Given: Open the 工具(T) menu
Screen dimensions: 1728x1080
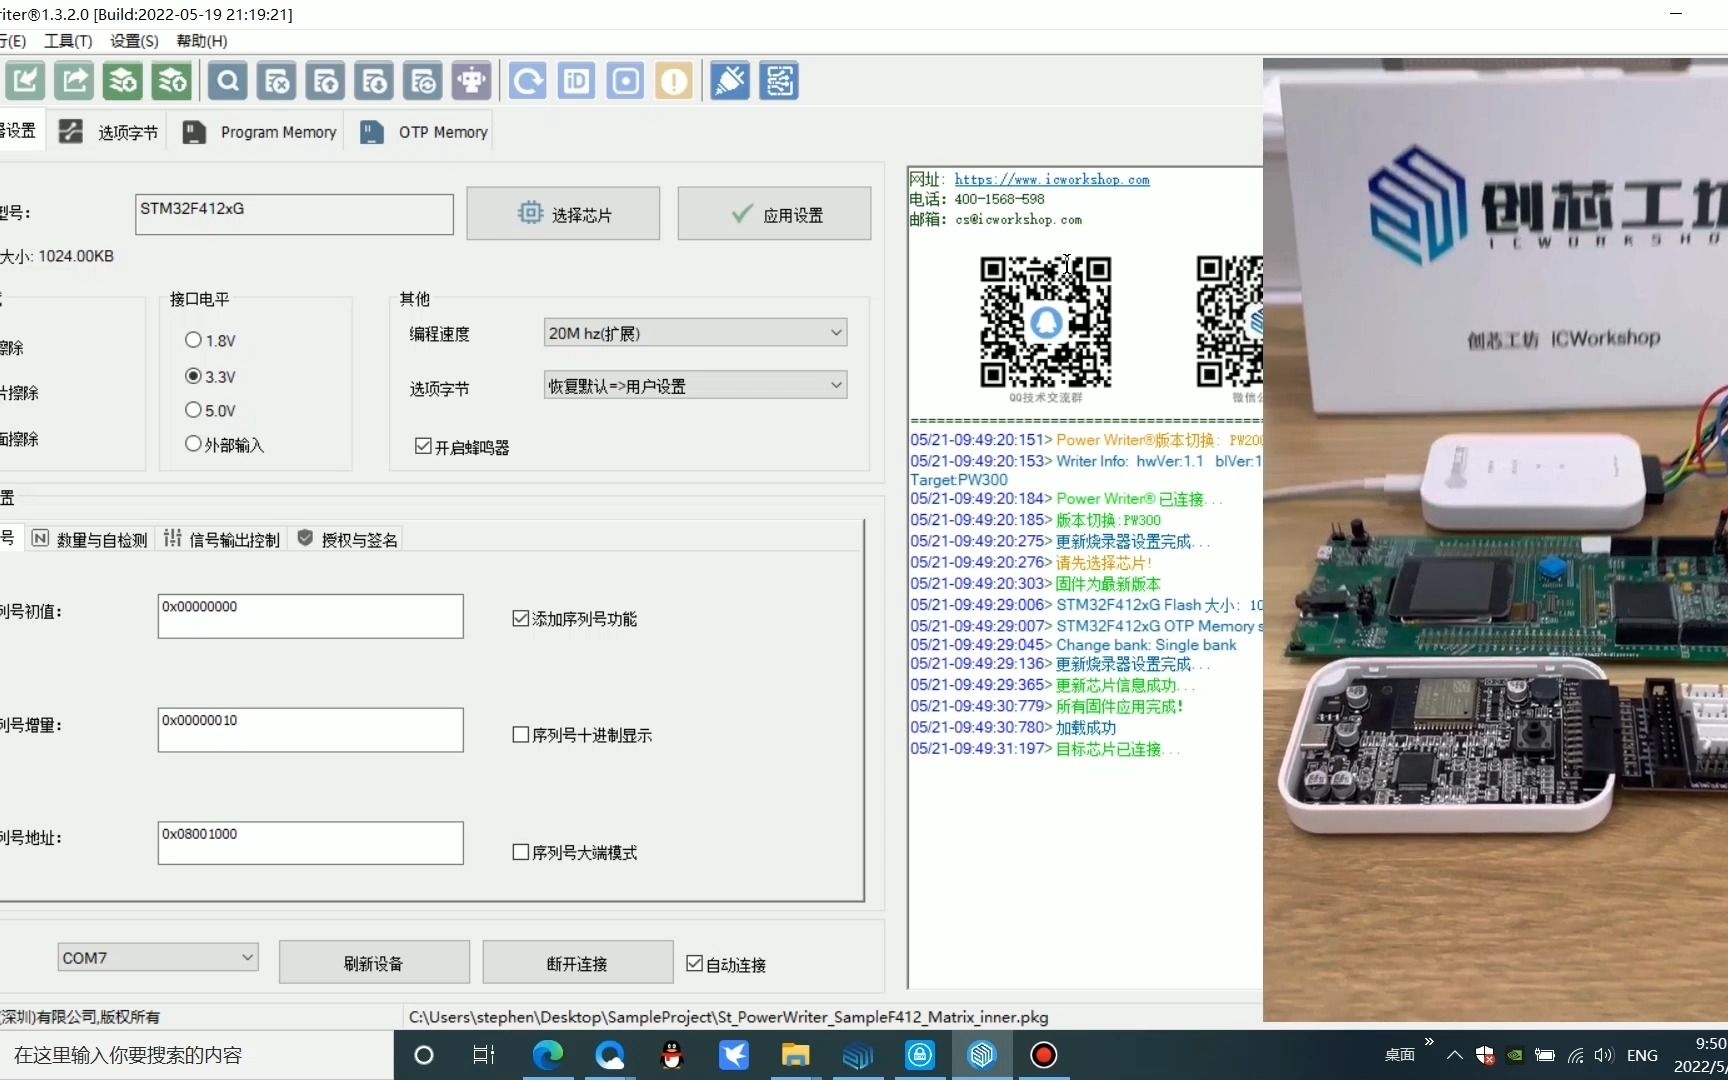Looking at the screenshot, I should [68, 41].
